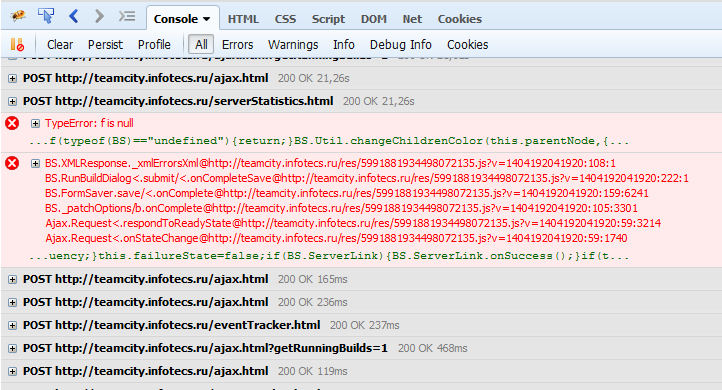722x390 pixels.
Task: Click the 200 OK 468ms status text
Action: [432, 348]
